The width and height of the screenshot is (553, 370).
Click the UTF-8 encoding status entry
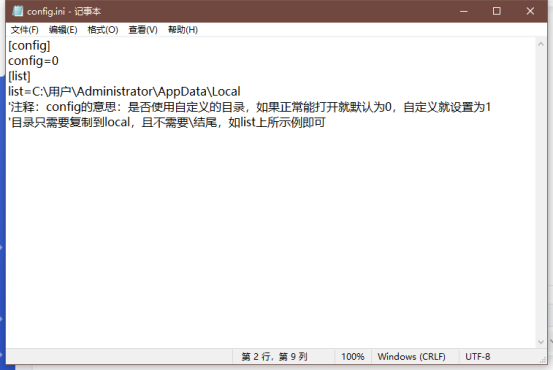(478, 357)
